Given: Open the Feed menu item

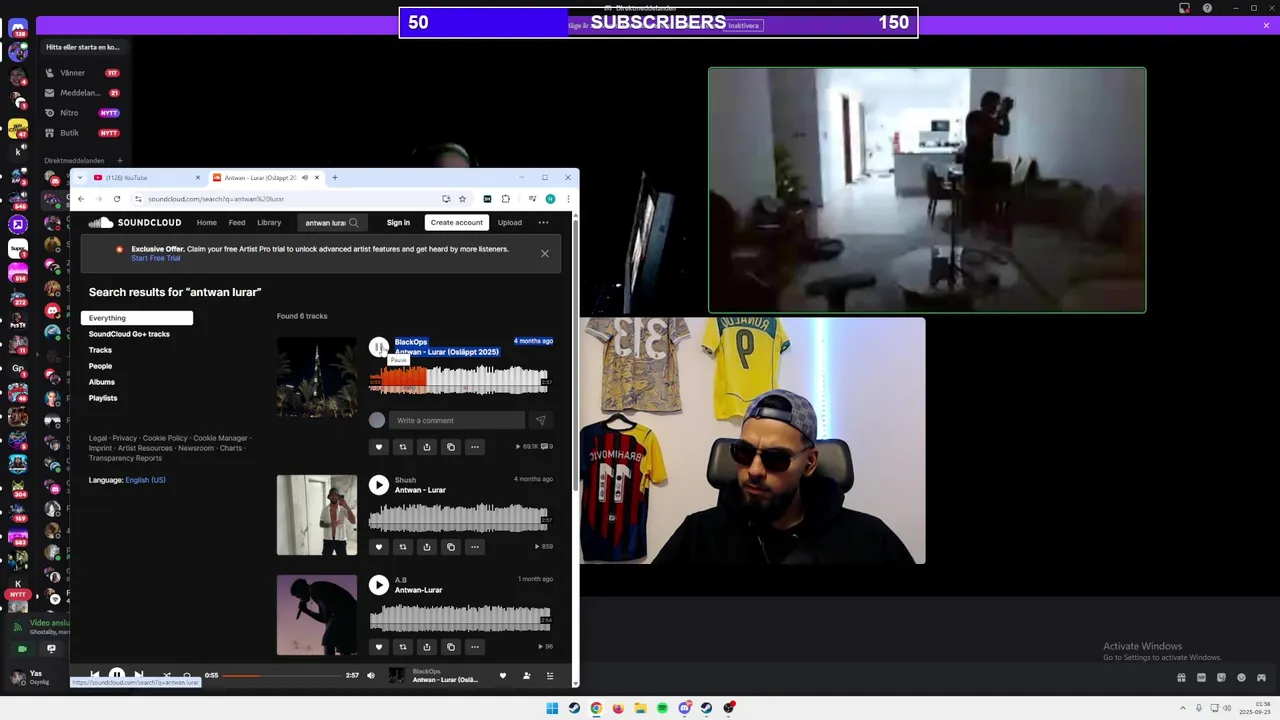Looking at the screenshot, I should 237,223.
